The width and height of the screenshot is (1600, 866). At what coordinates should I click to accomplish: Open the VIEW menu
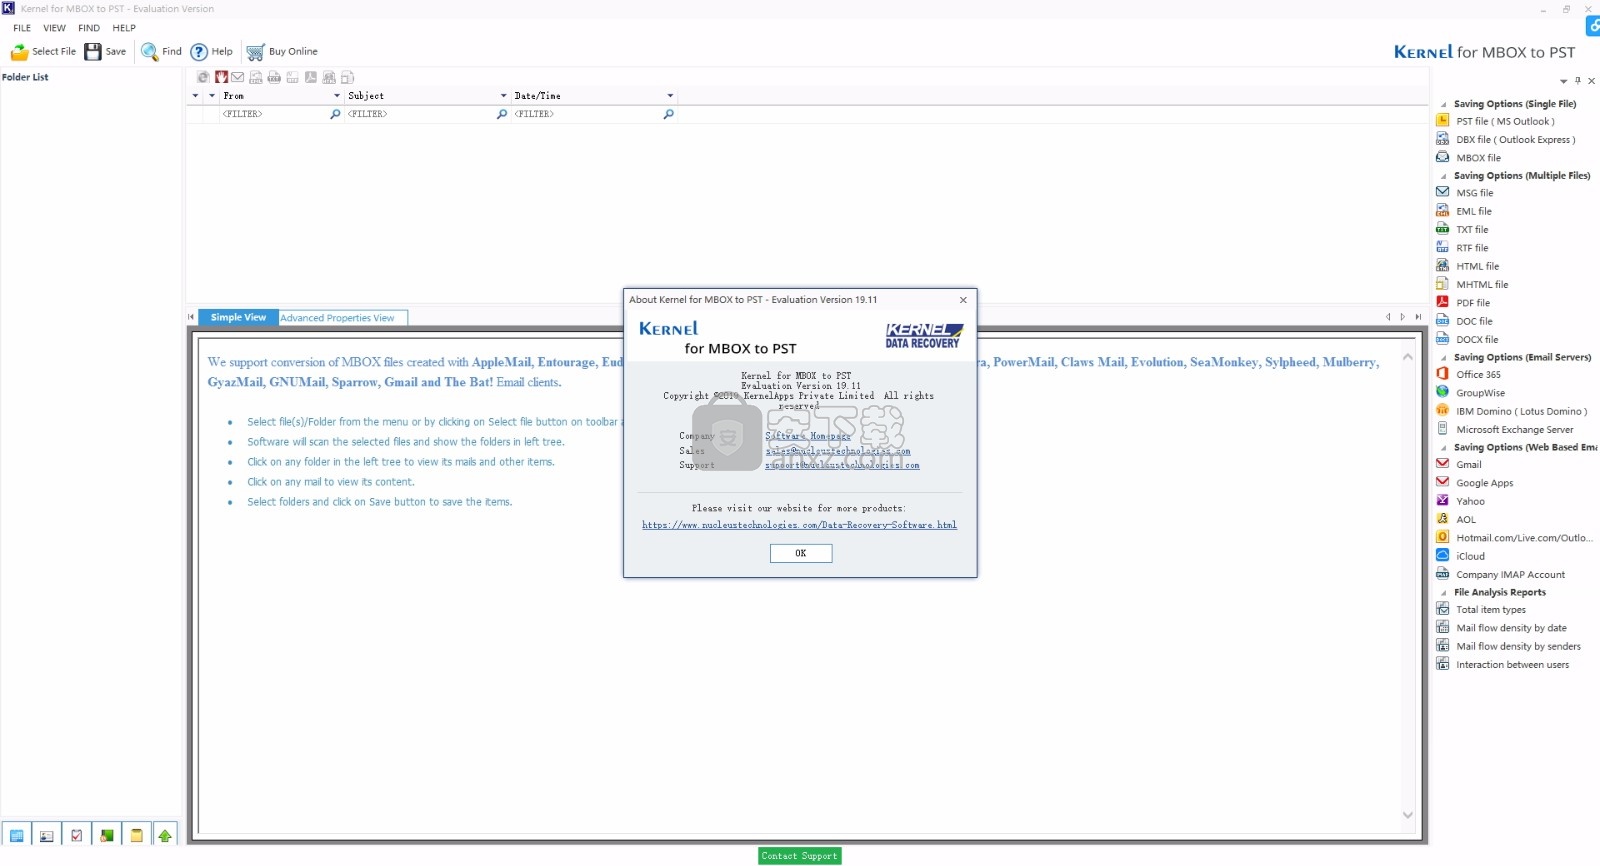[55, 28]
